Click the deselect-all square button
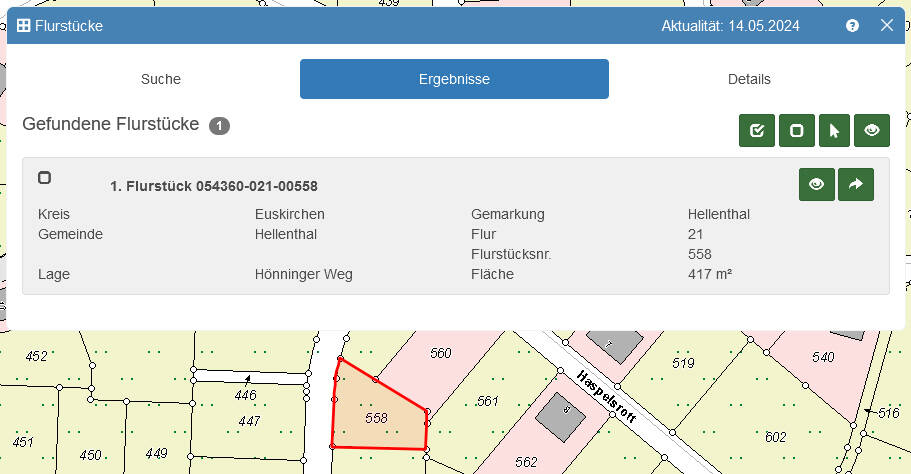This screenshot has width=911, height=474. pos(796,130)
